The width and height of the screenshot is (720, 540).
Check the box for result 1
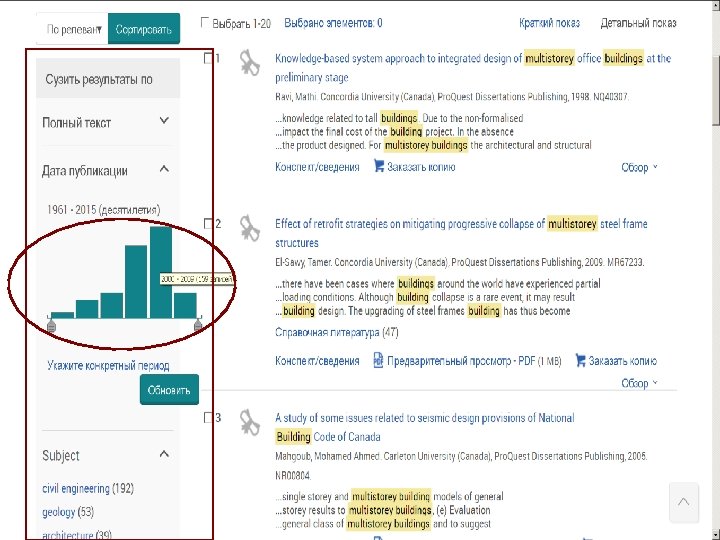(x=208, y=58)
